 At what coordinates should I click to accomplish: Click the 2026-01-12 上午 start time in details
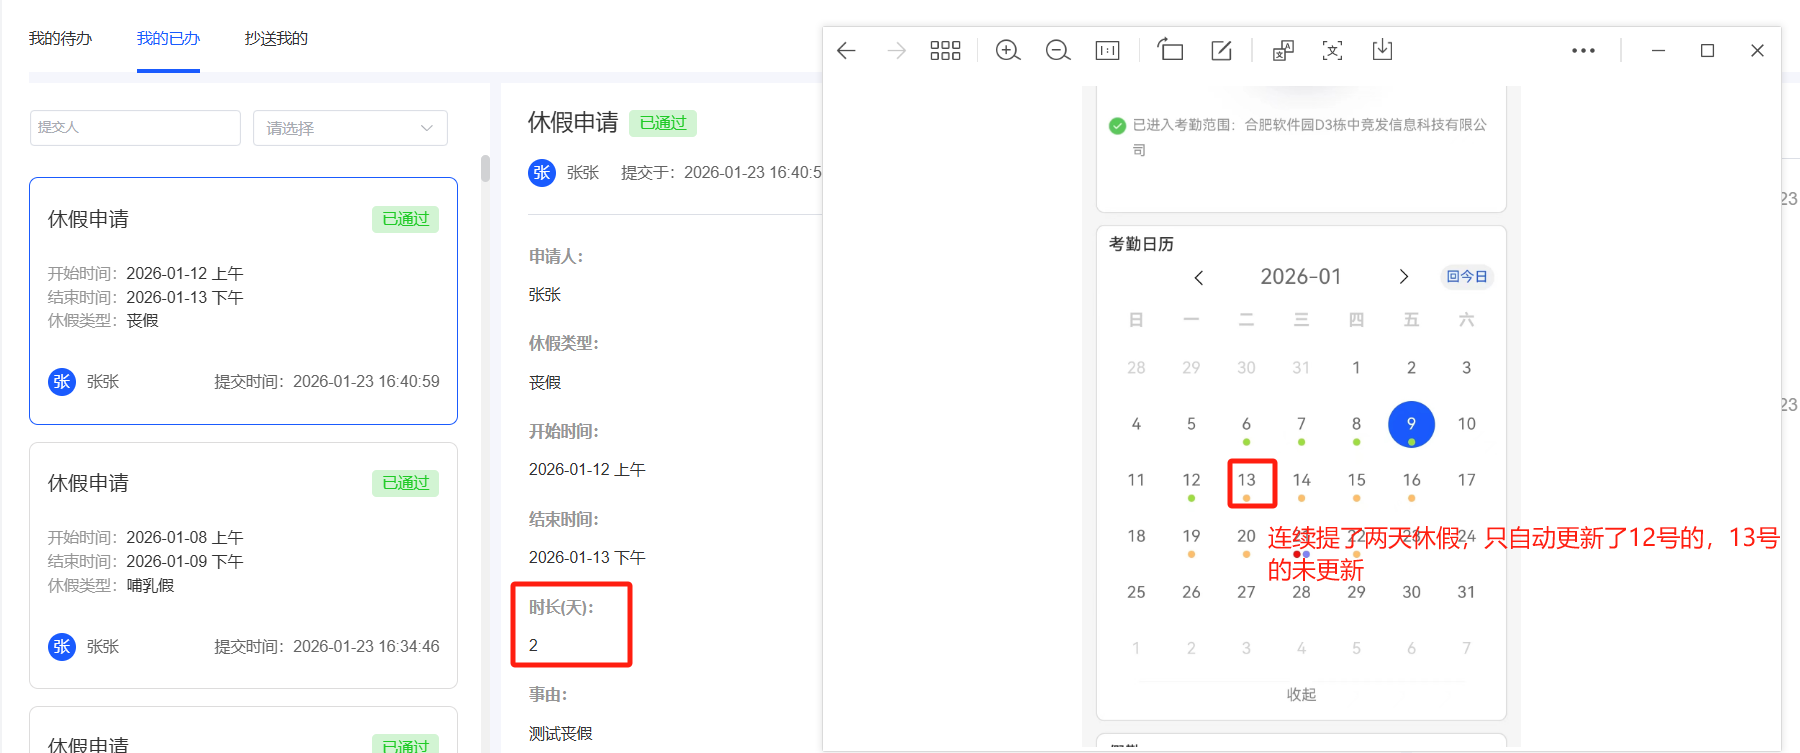[x=587, y=470]
